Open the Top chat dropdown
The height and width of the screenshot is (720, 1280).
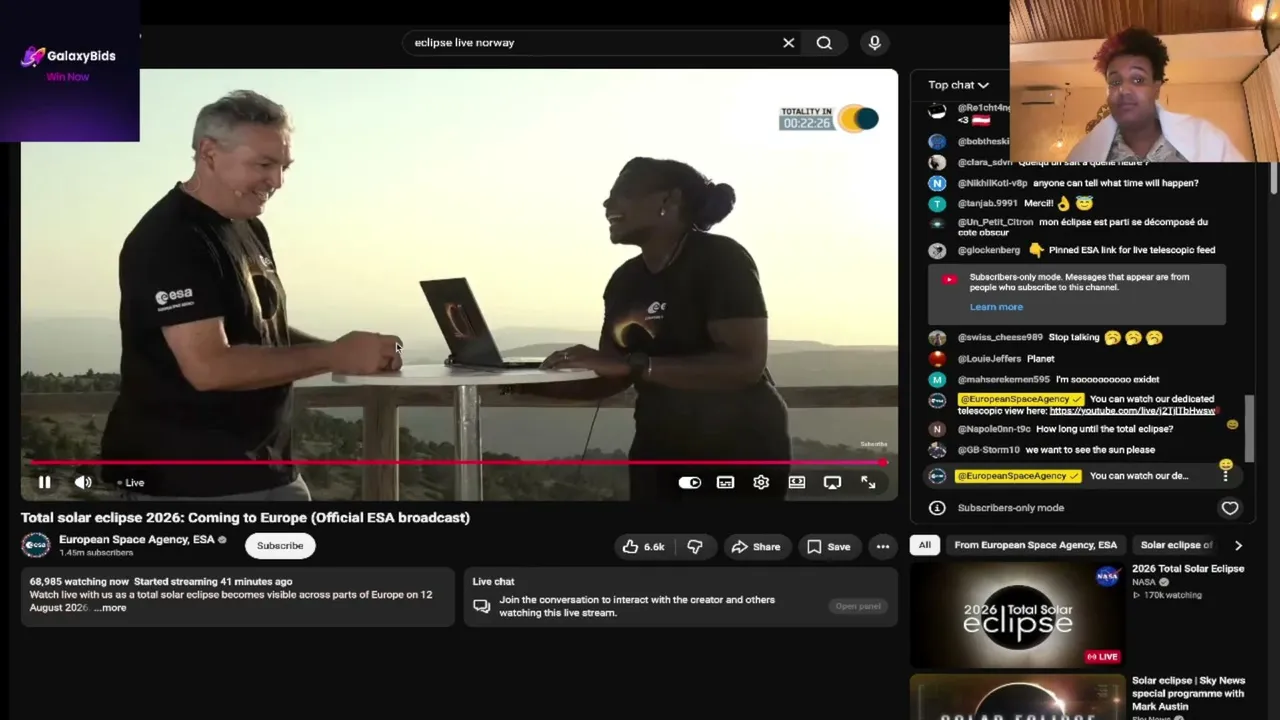[958, 85]
